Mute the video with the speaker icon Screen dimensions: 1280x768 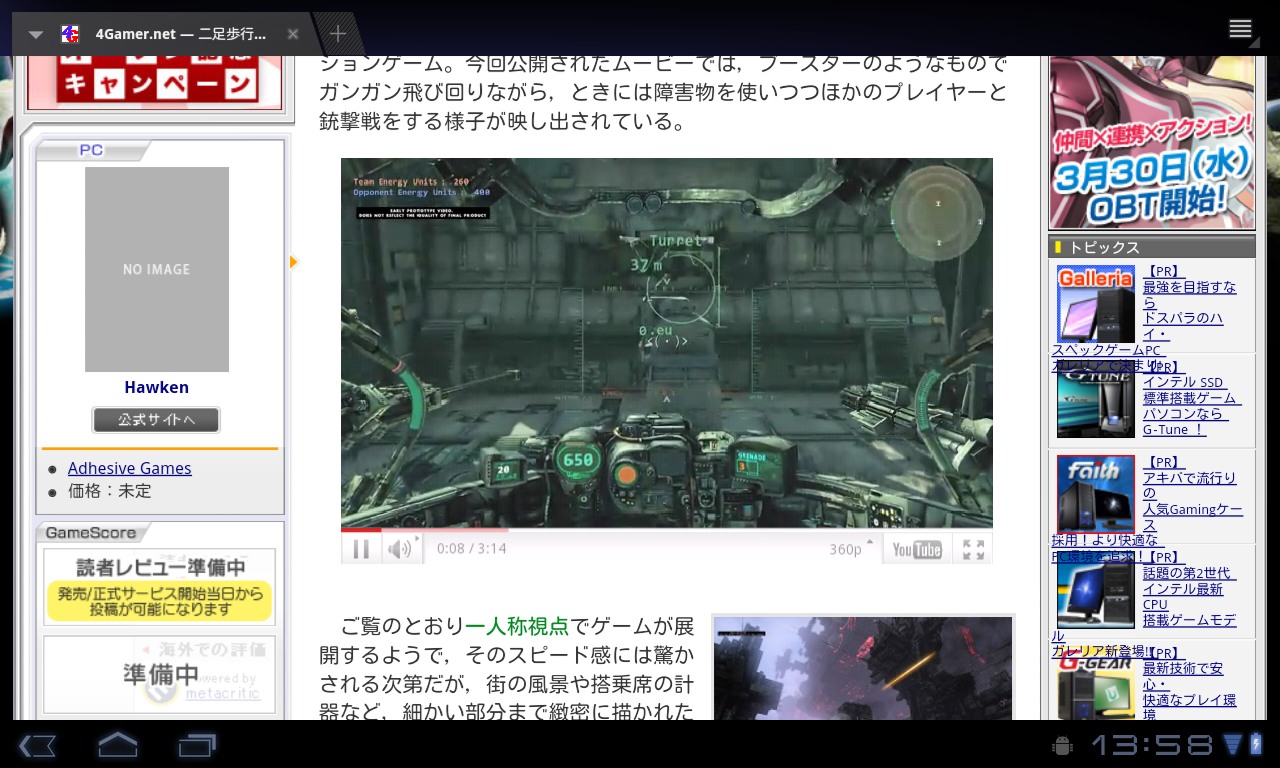tap(399, 549)
